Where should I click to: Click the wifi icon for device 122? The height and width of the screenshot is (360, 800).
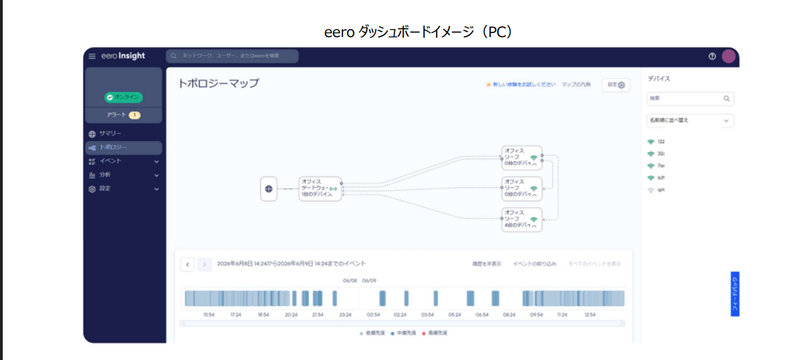click(x=651, y=142)
